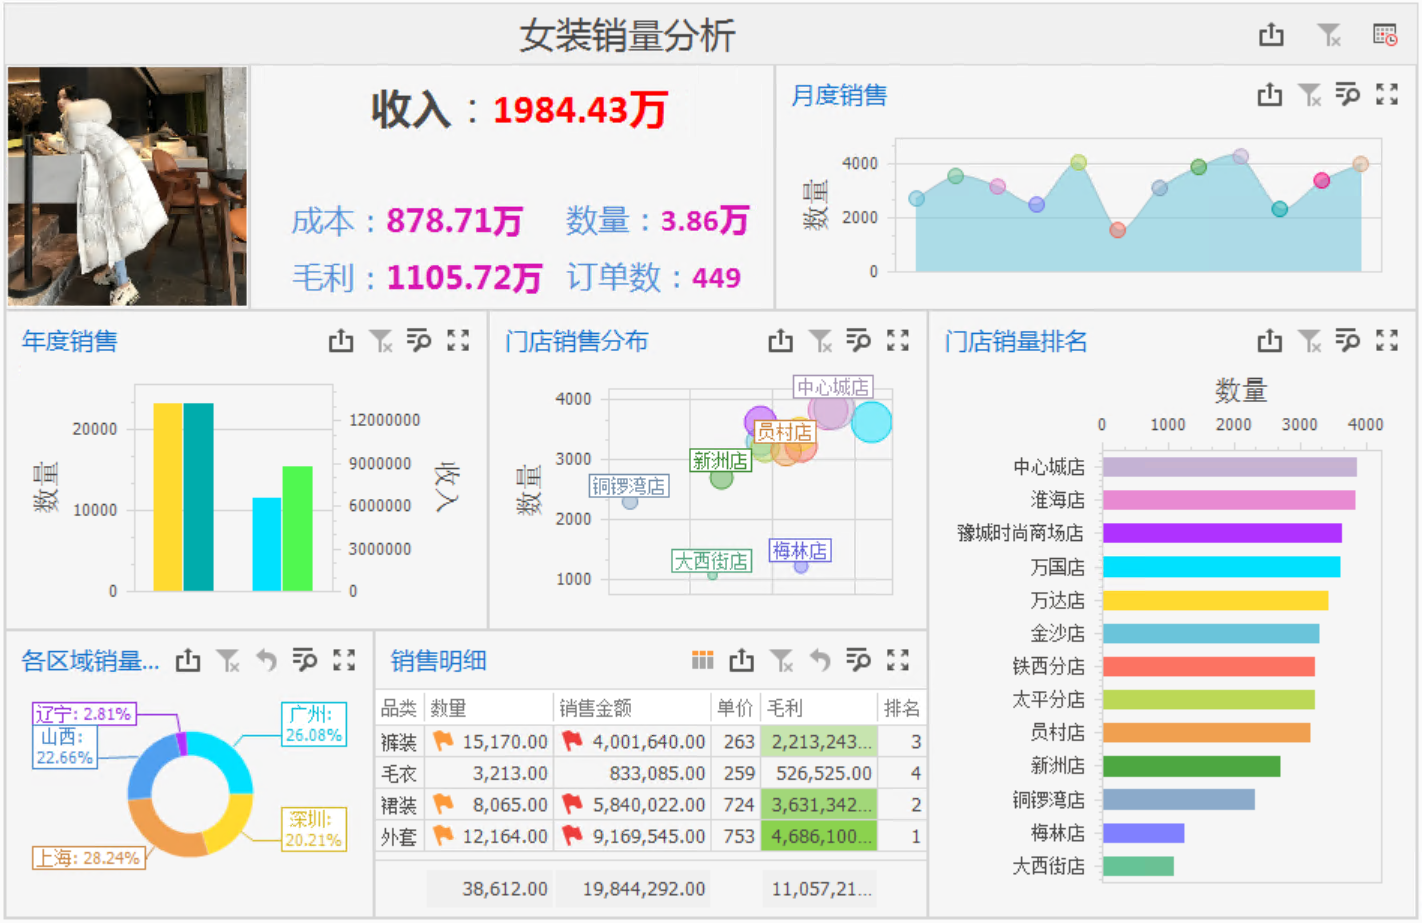The width and height of the screenshot is (1422, 923).
Task: Inspect data of the 销售明细 panel
Action: click(x=858, y=660)
